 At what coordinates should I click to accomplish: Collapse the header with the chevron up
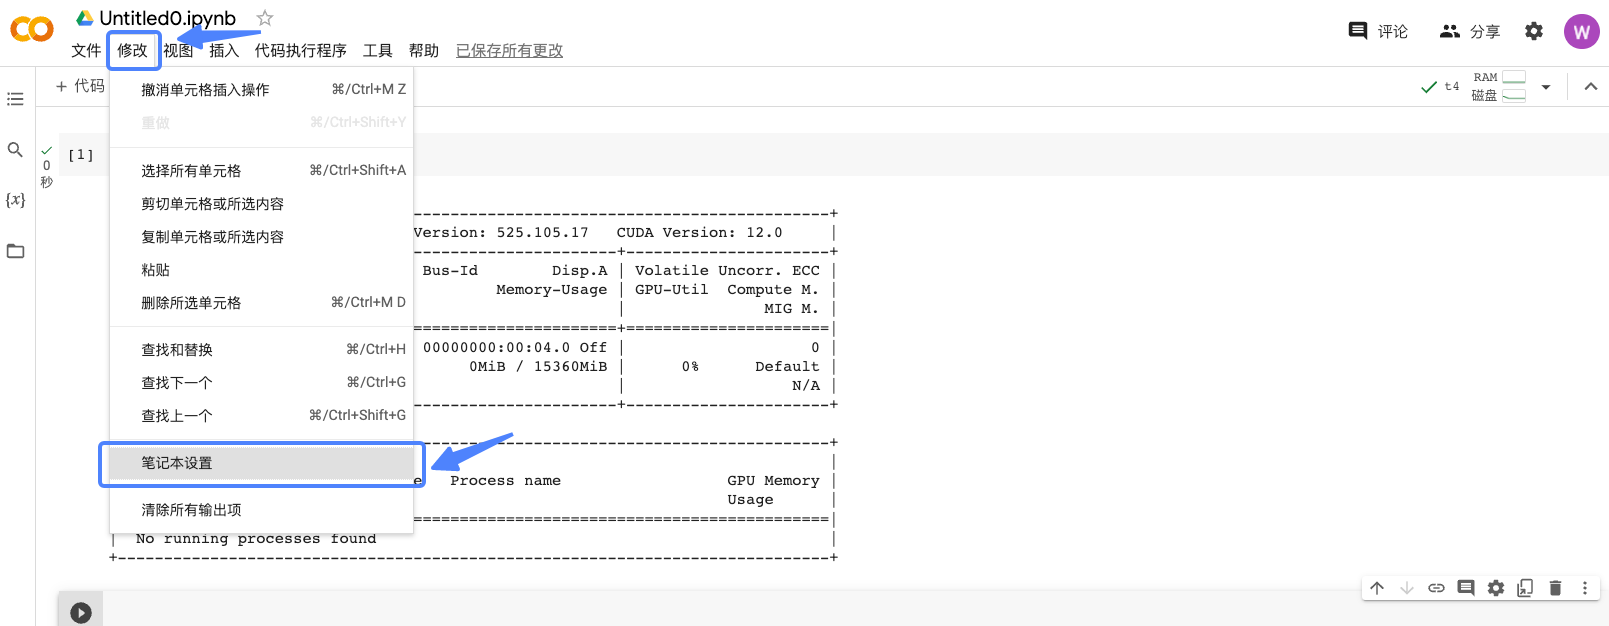(1590, 87)
